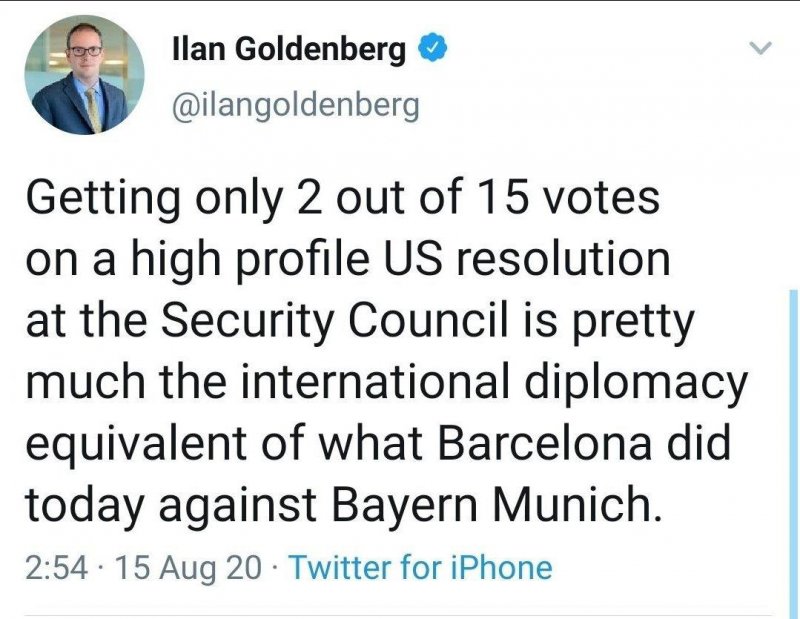Click the 15 Aug 20 date

[190, 568]
